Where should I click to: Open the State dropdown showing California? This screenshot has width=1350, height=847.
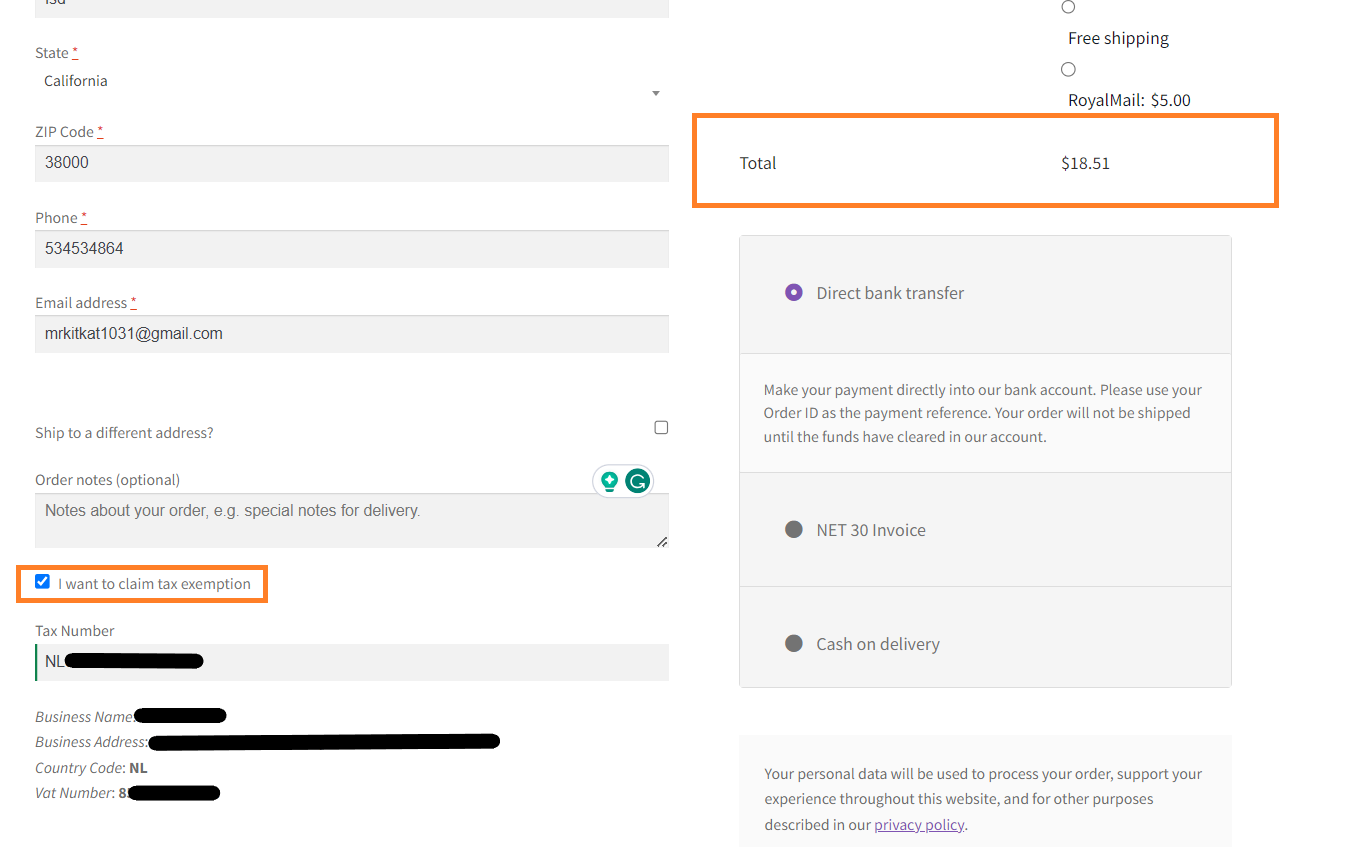click(x=352, y=82)
